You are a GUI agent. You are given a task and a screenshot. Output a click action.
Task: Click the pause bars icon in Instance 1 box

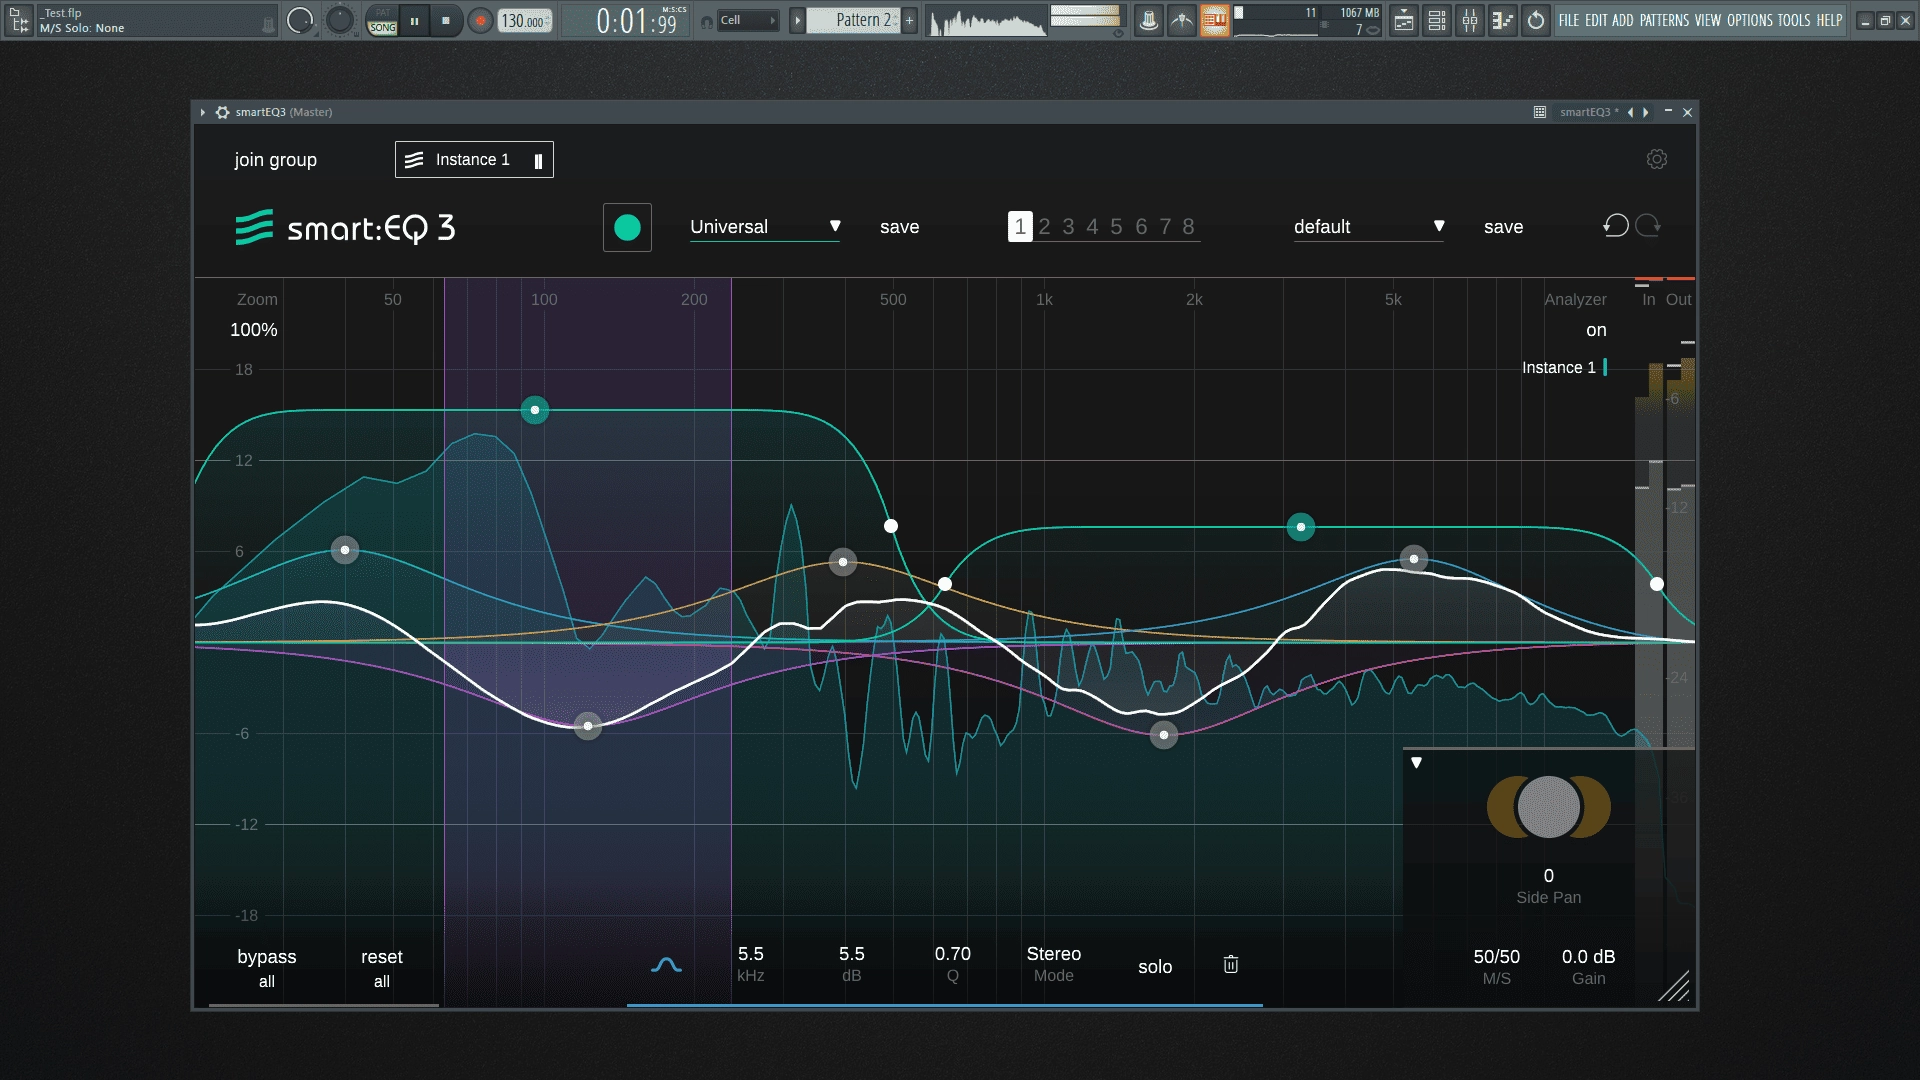point(538,160)
